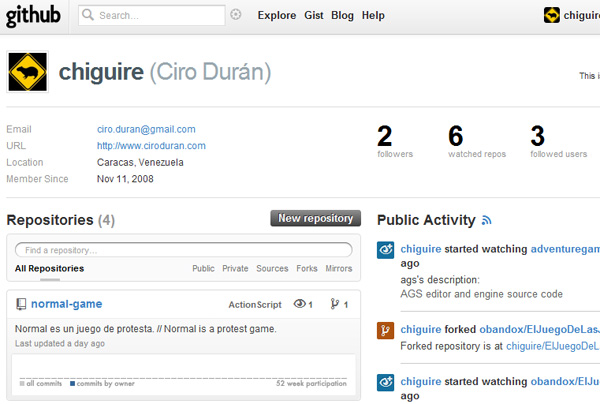
Task: Focus the top Search field
Action: [152, 15]
